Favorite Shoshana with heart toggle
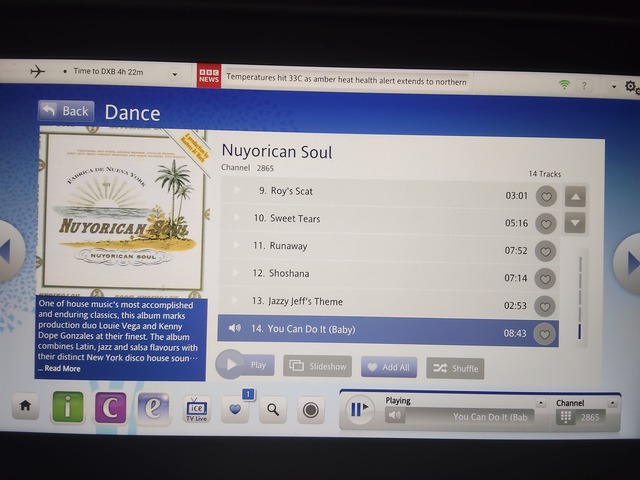Image resolution: width=640 pixels, height=480 pixels. [545, 279]
